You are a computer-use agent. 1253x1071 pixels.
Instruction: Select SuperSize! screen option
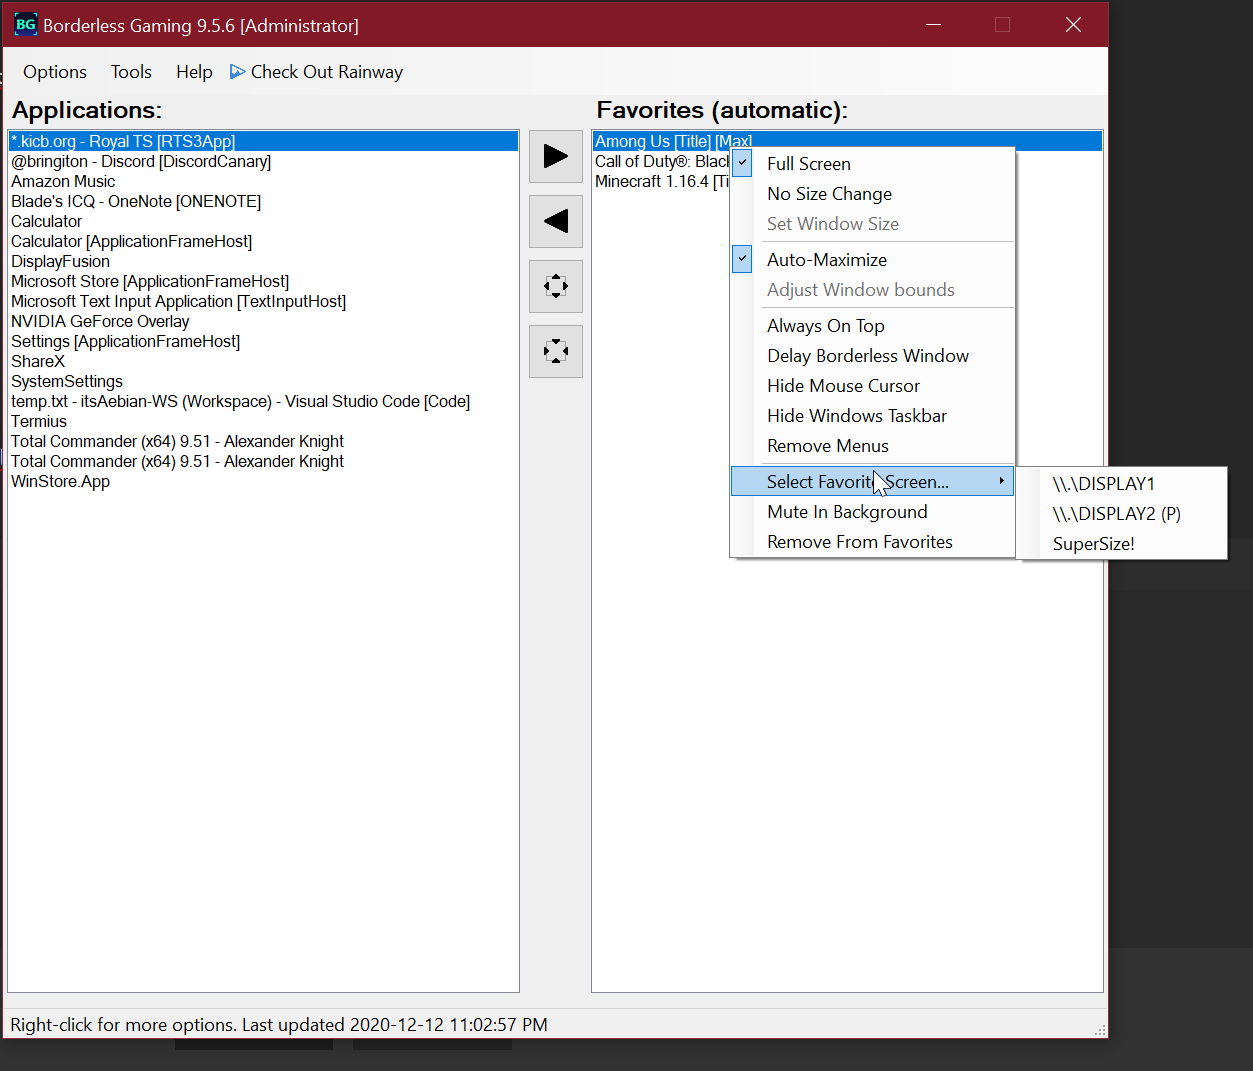1093,544
